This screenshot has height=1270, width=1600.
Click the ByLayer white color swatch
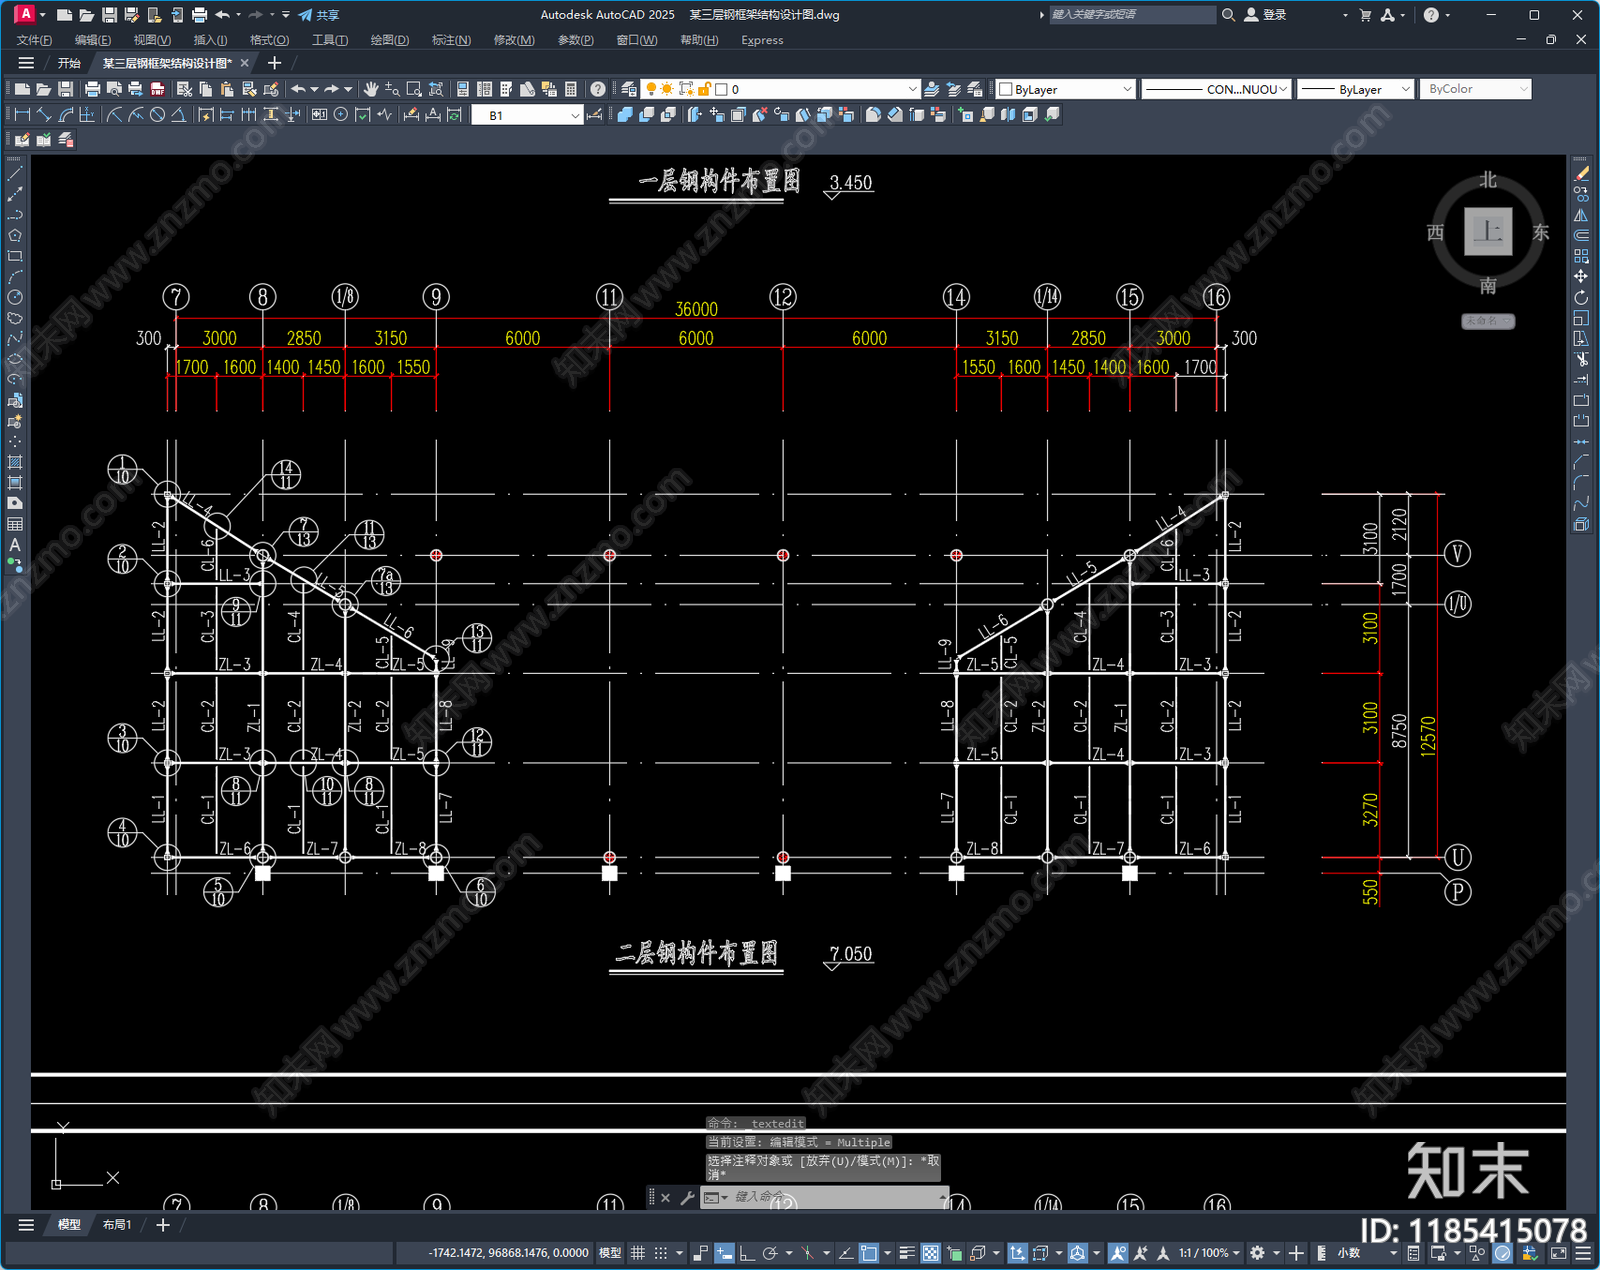(x=1006, y=89)
